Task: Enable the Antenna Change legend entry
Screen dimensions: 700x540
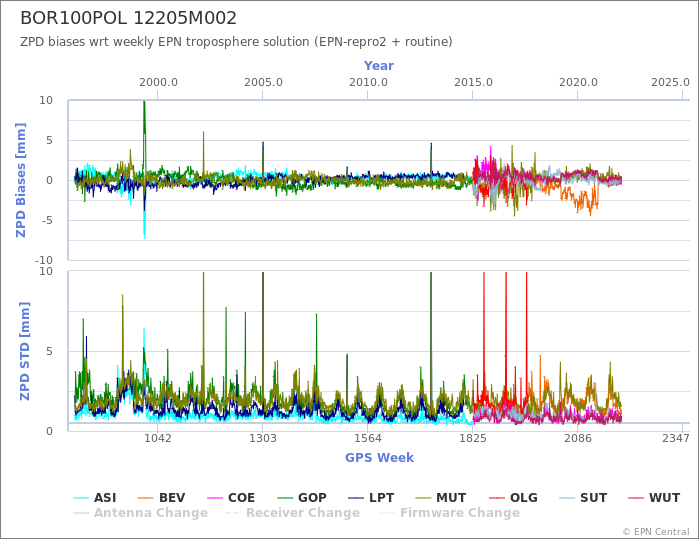Action: click(141, 513)
